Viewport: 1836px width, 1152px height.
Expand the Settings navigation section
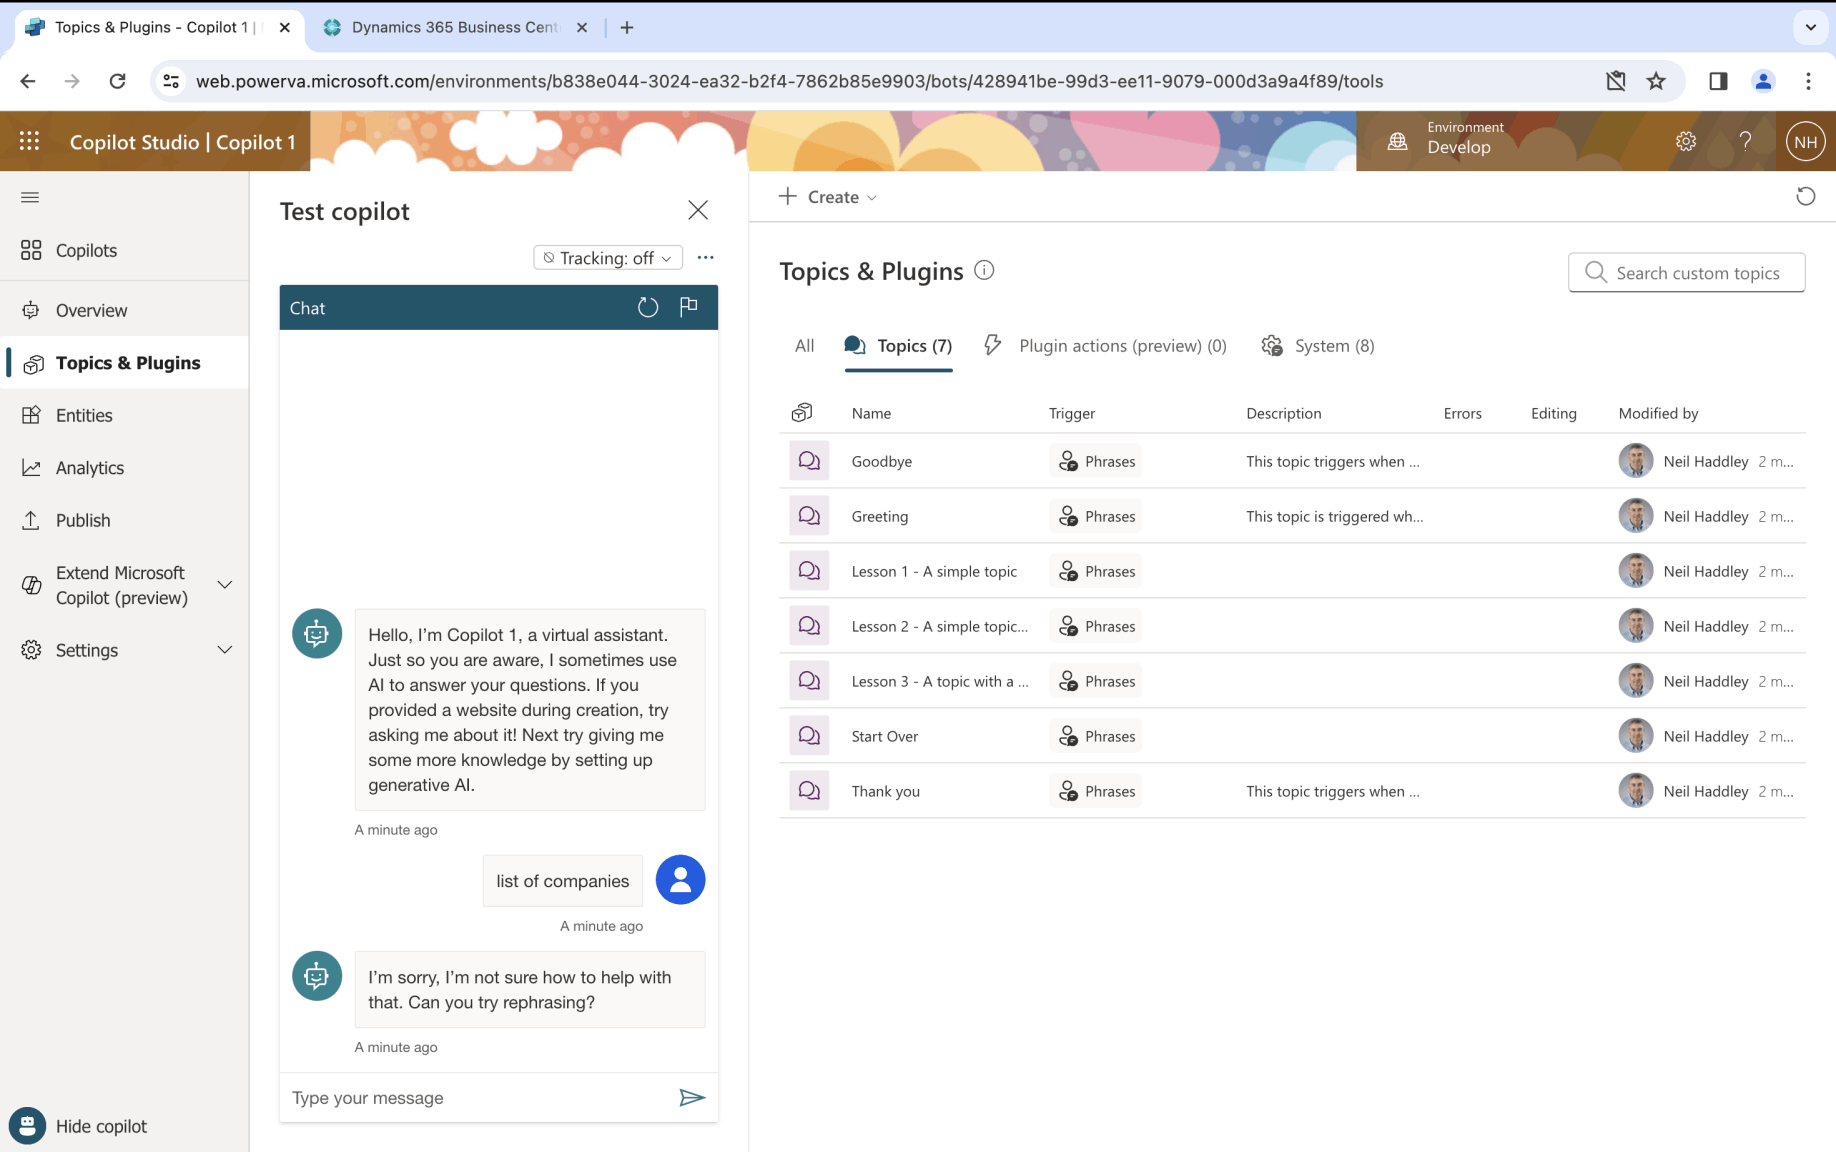[x=225, y=650]
